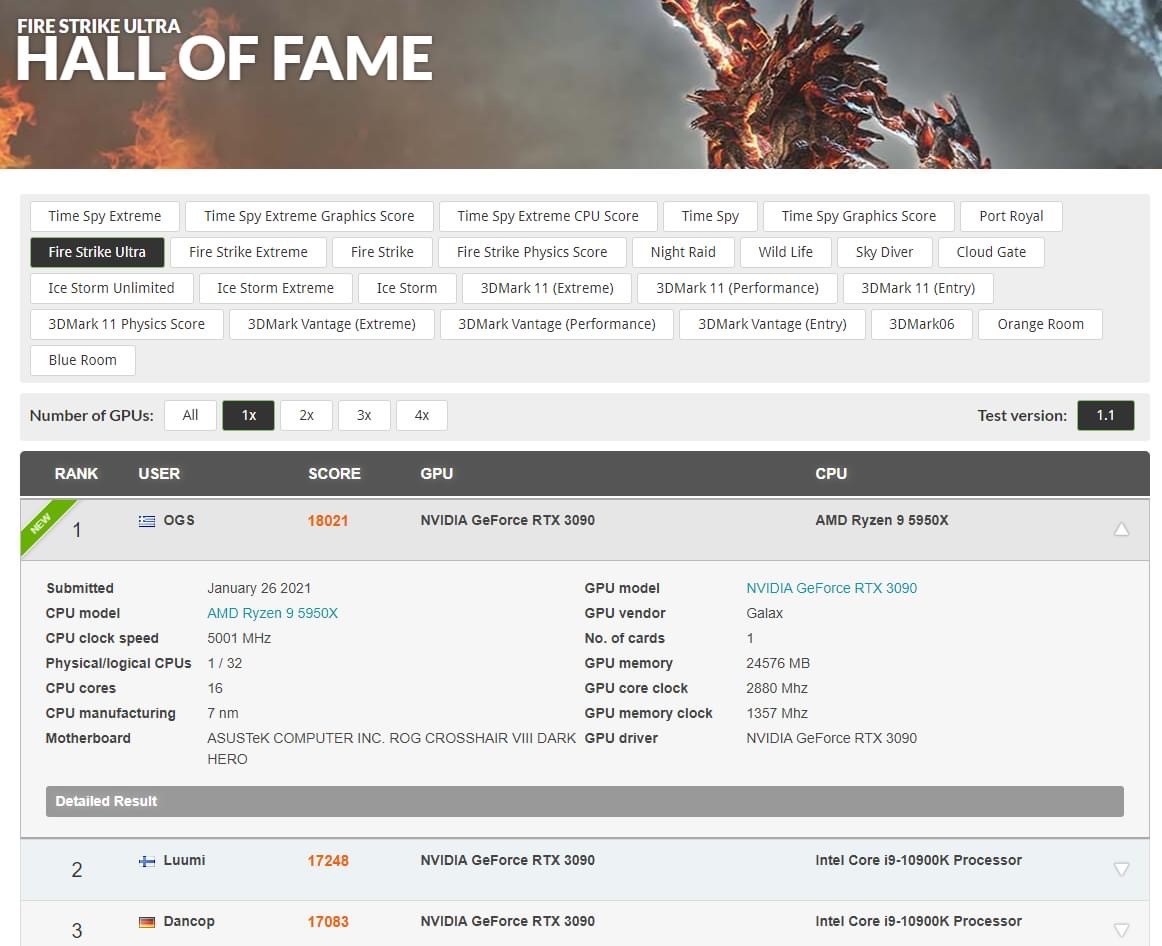Expand the rank 3 Dancop result details

pos(1121,930)
